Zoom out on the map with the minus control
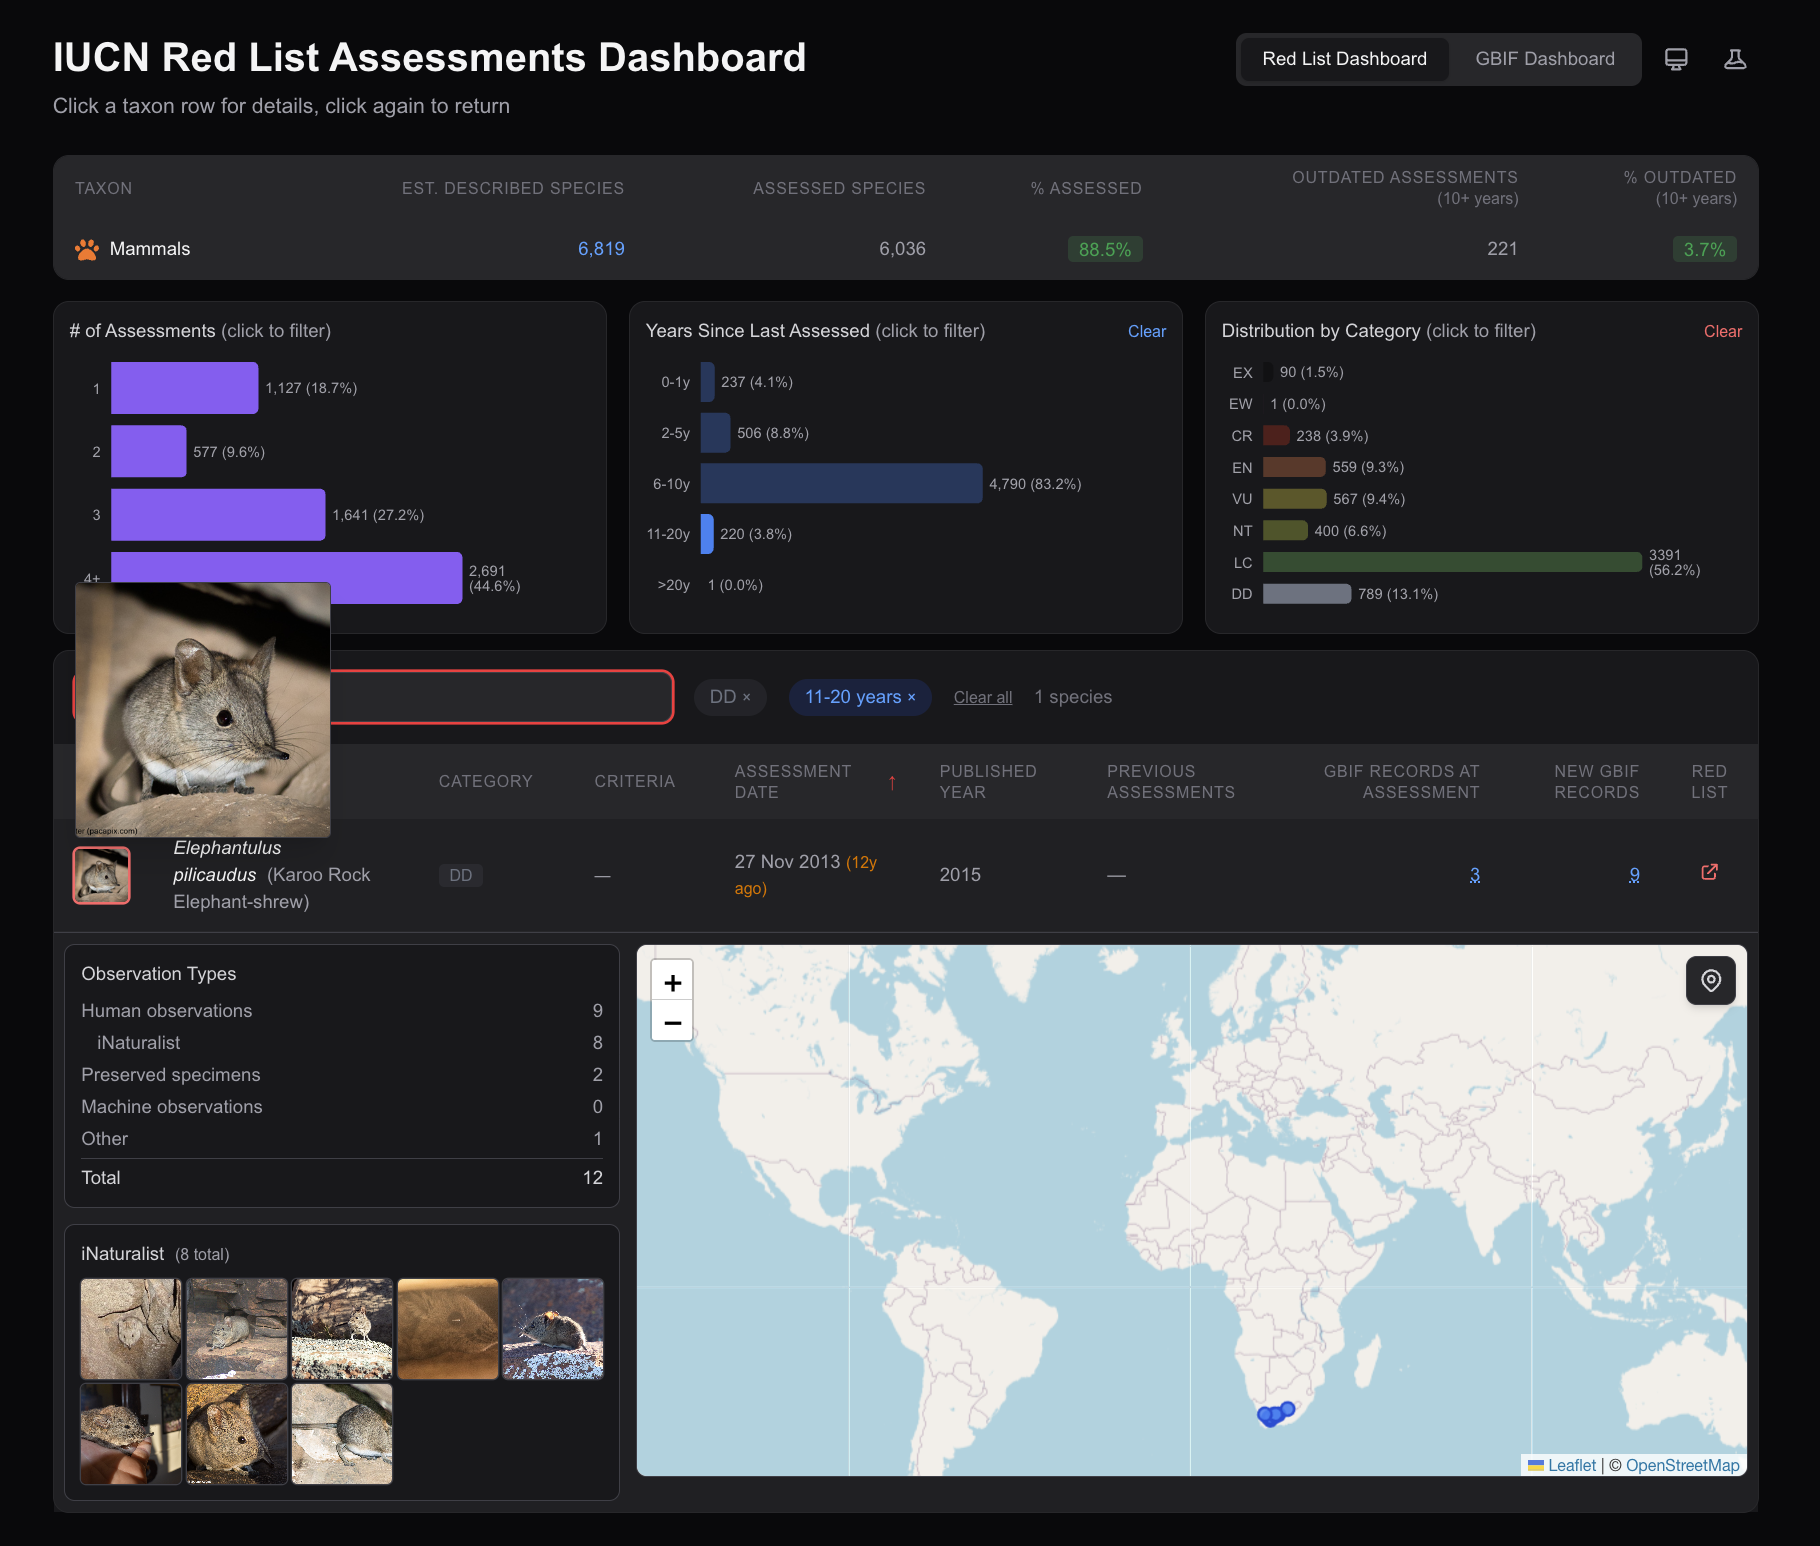 tap(672, 1021)
